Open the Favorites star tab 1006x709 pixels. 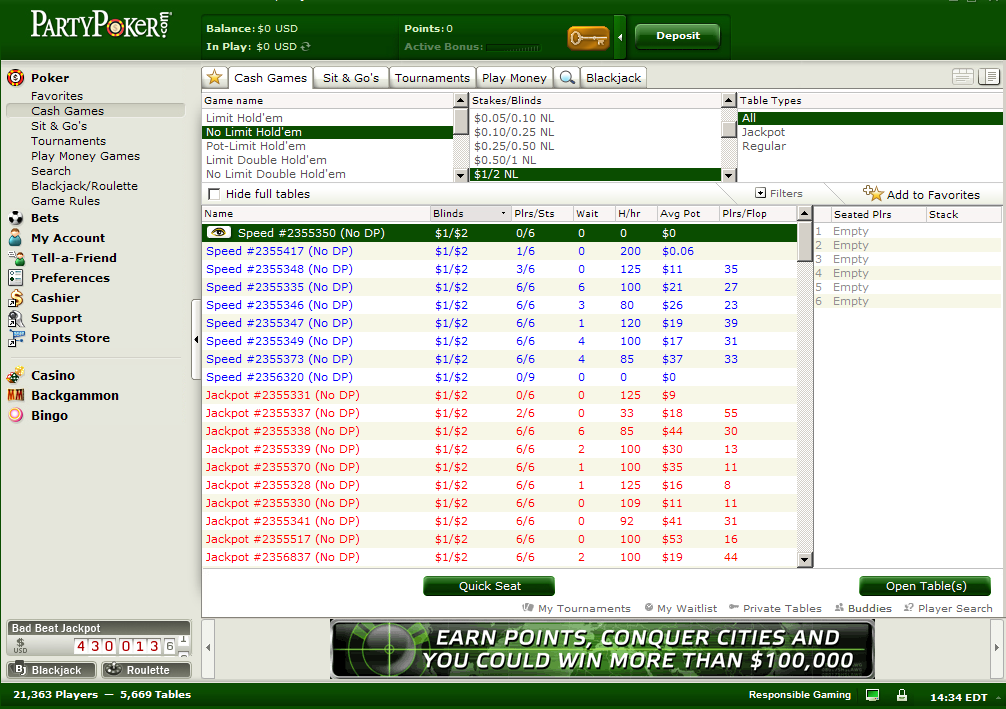[215, 78]
